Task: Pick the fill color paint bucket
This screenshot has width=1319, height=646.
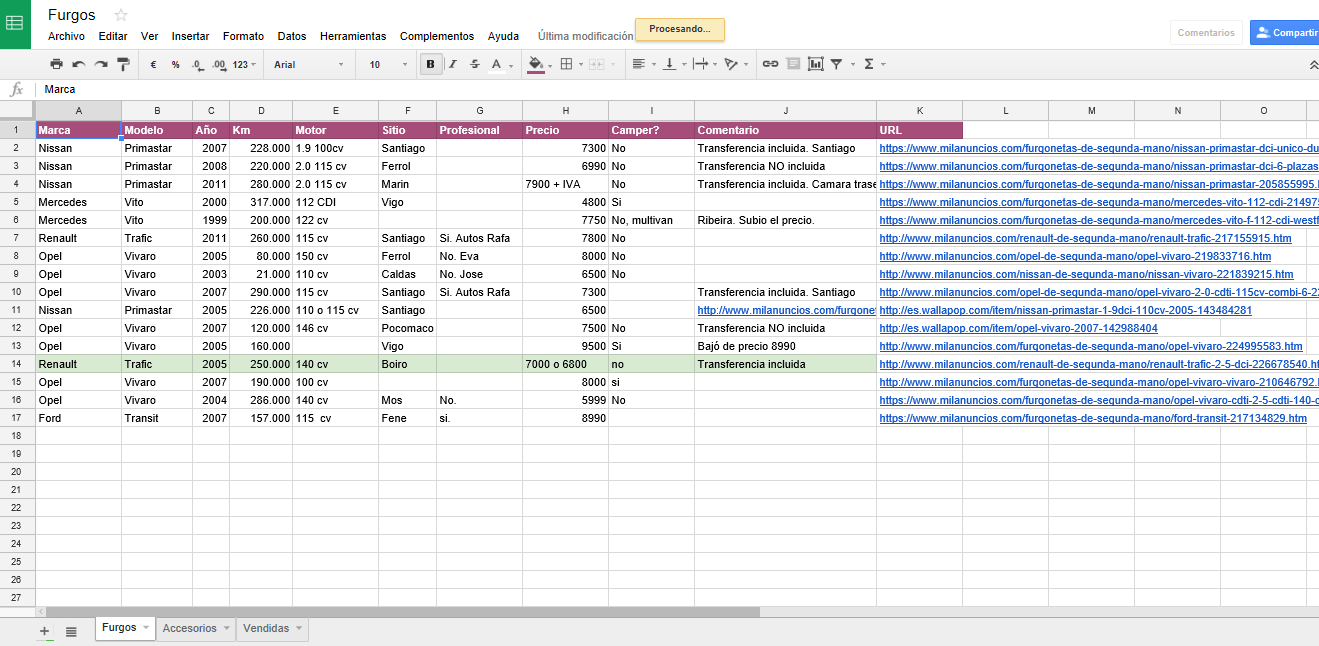Action: click(x=535, y=64)
